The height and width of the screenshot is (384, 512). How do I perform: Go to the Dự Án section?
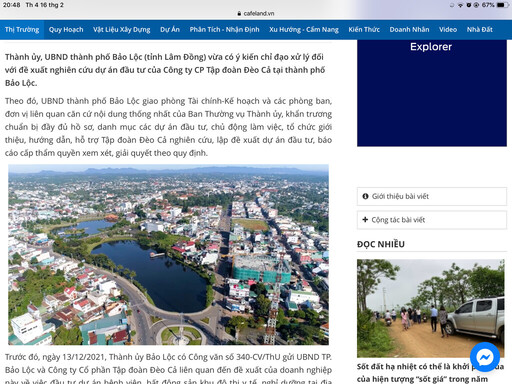tap(170, 30)
